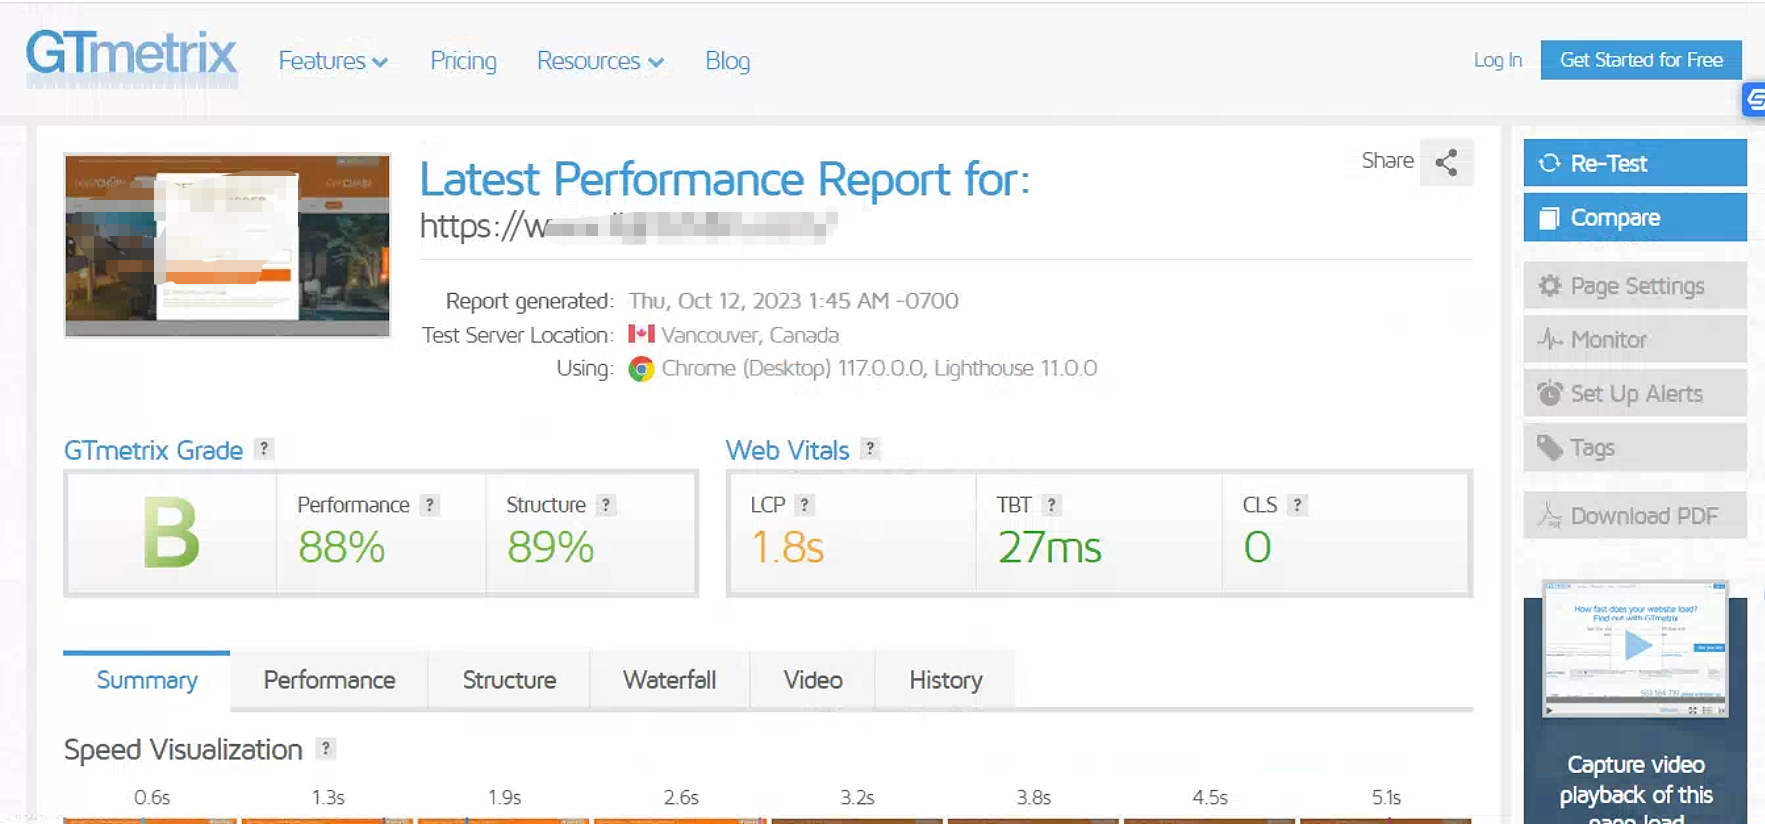
Task: Click the TBT help question mark icon
Action: coord(1051,505)
